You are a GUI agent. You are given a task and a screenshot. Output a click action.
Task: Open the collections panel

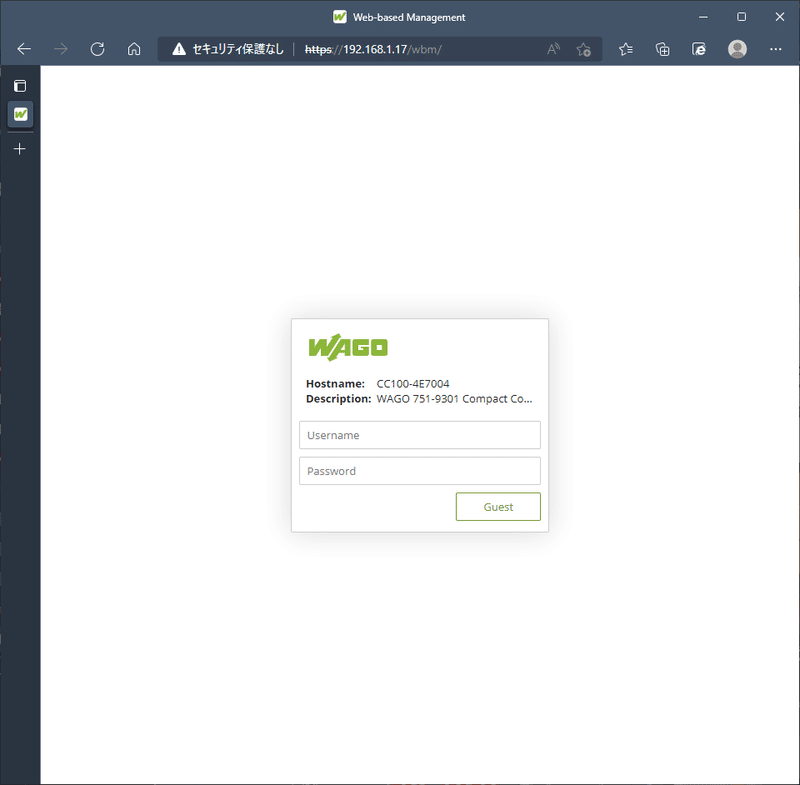point(662,49)
